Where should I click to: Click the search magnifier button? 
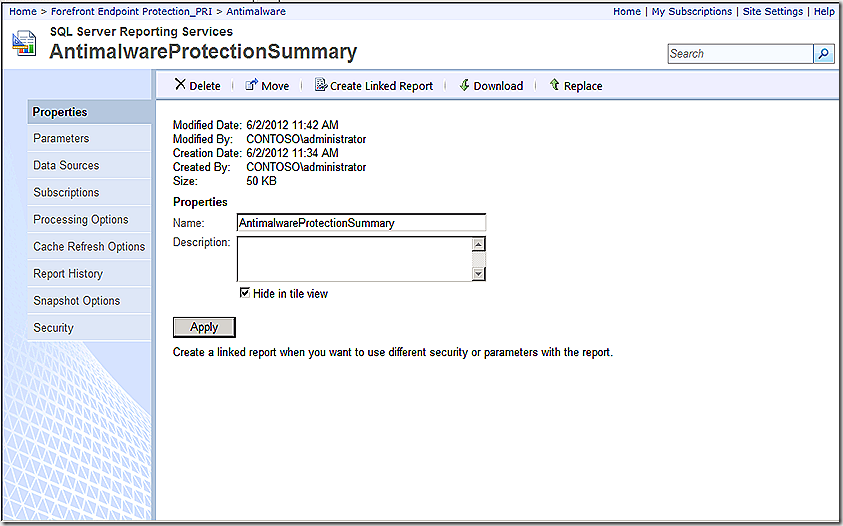[824, 54]
